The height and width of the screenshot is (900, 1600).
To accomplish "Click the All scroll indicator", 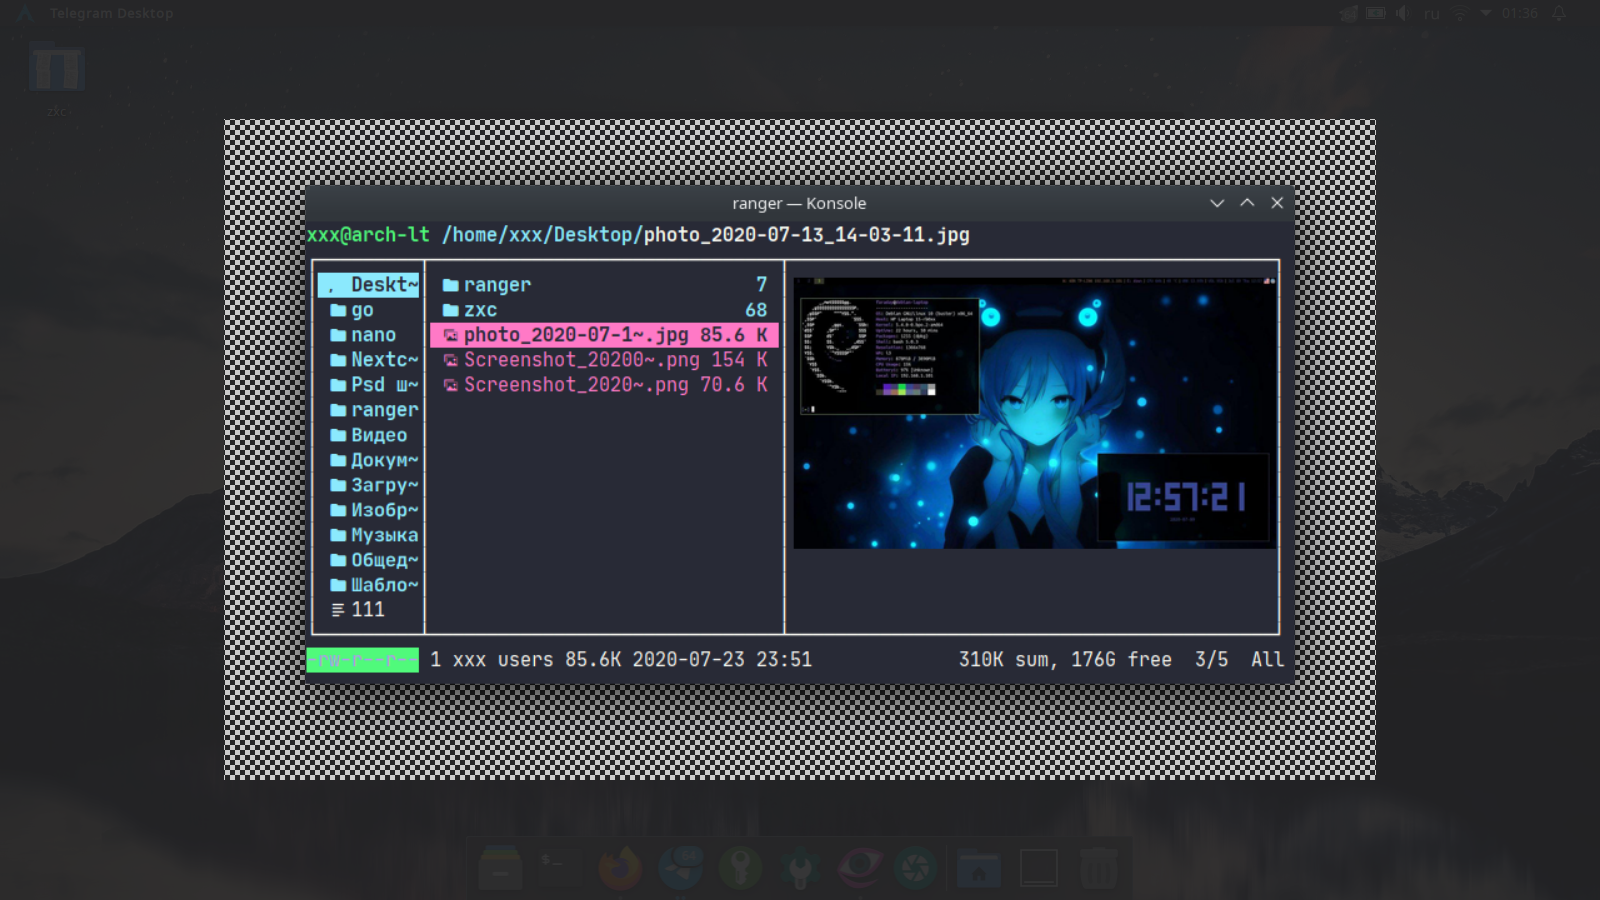I will [1267, 660].
